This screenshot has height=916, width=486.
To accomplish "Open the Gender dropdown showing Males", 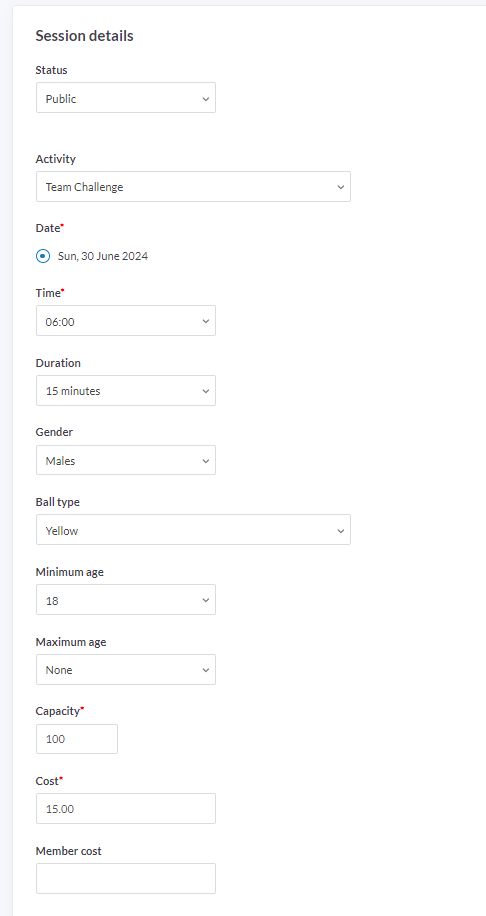I will [126, 460].
